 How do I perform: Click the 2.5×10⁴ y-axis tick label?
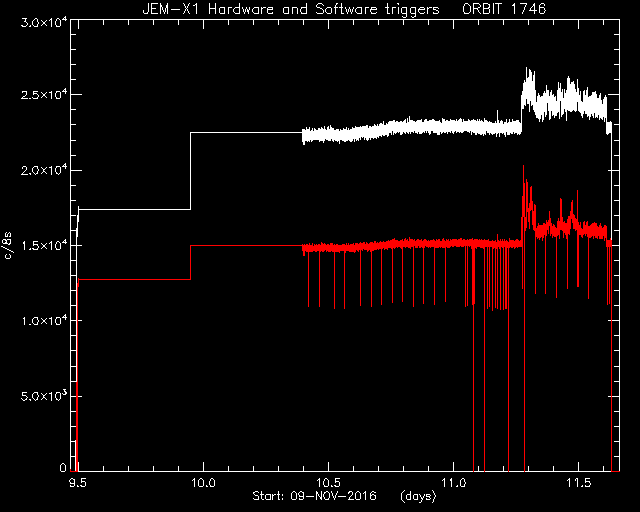click(44, 95)
